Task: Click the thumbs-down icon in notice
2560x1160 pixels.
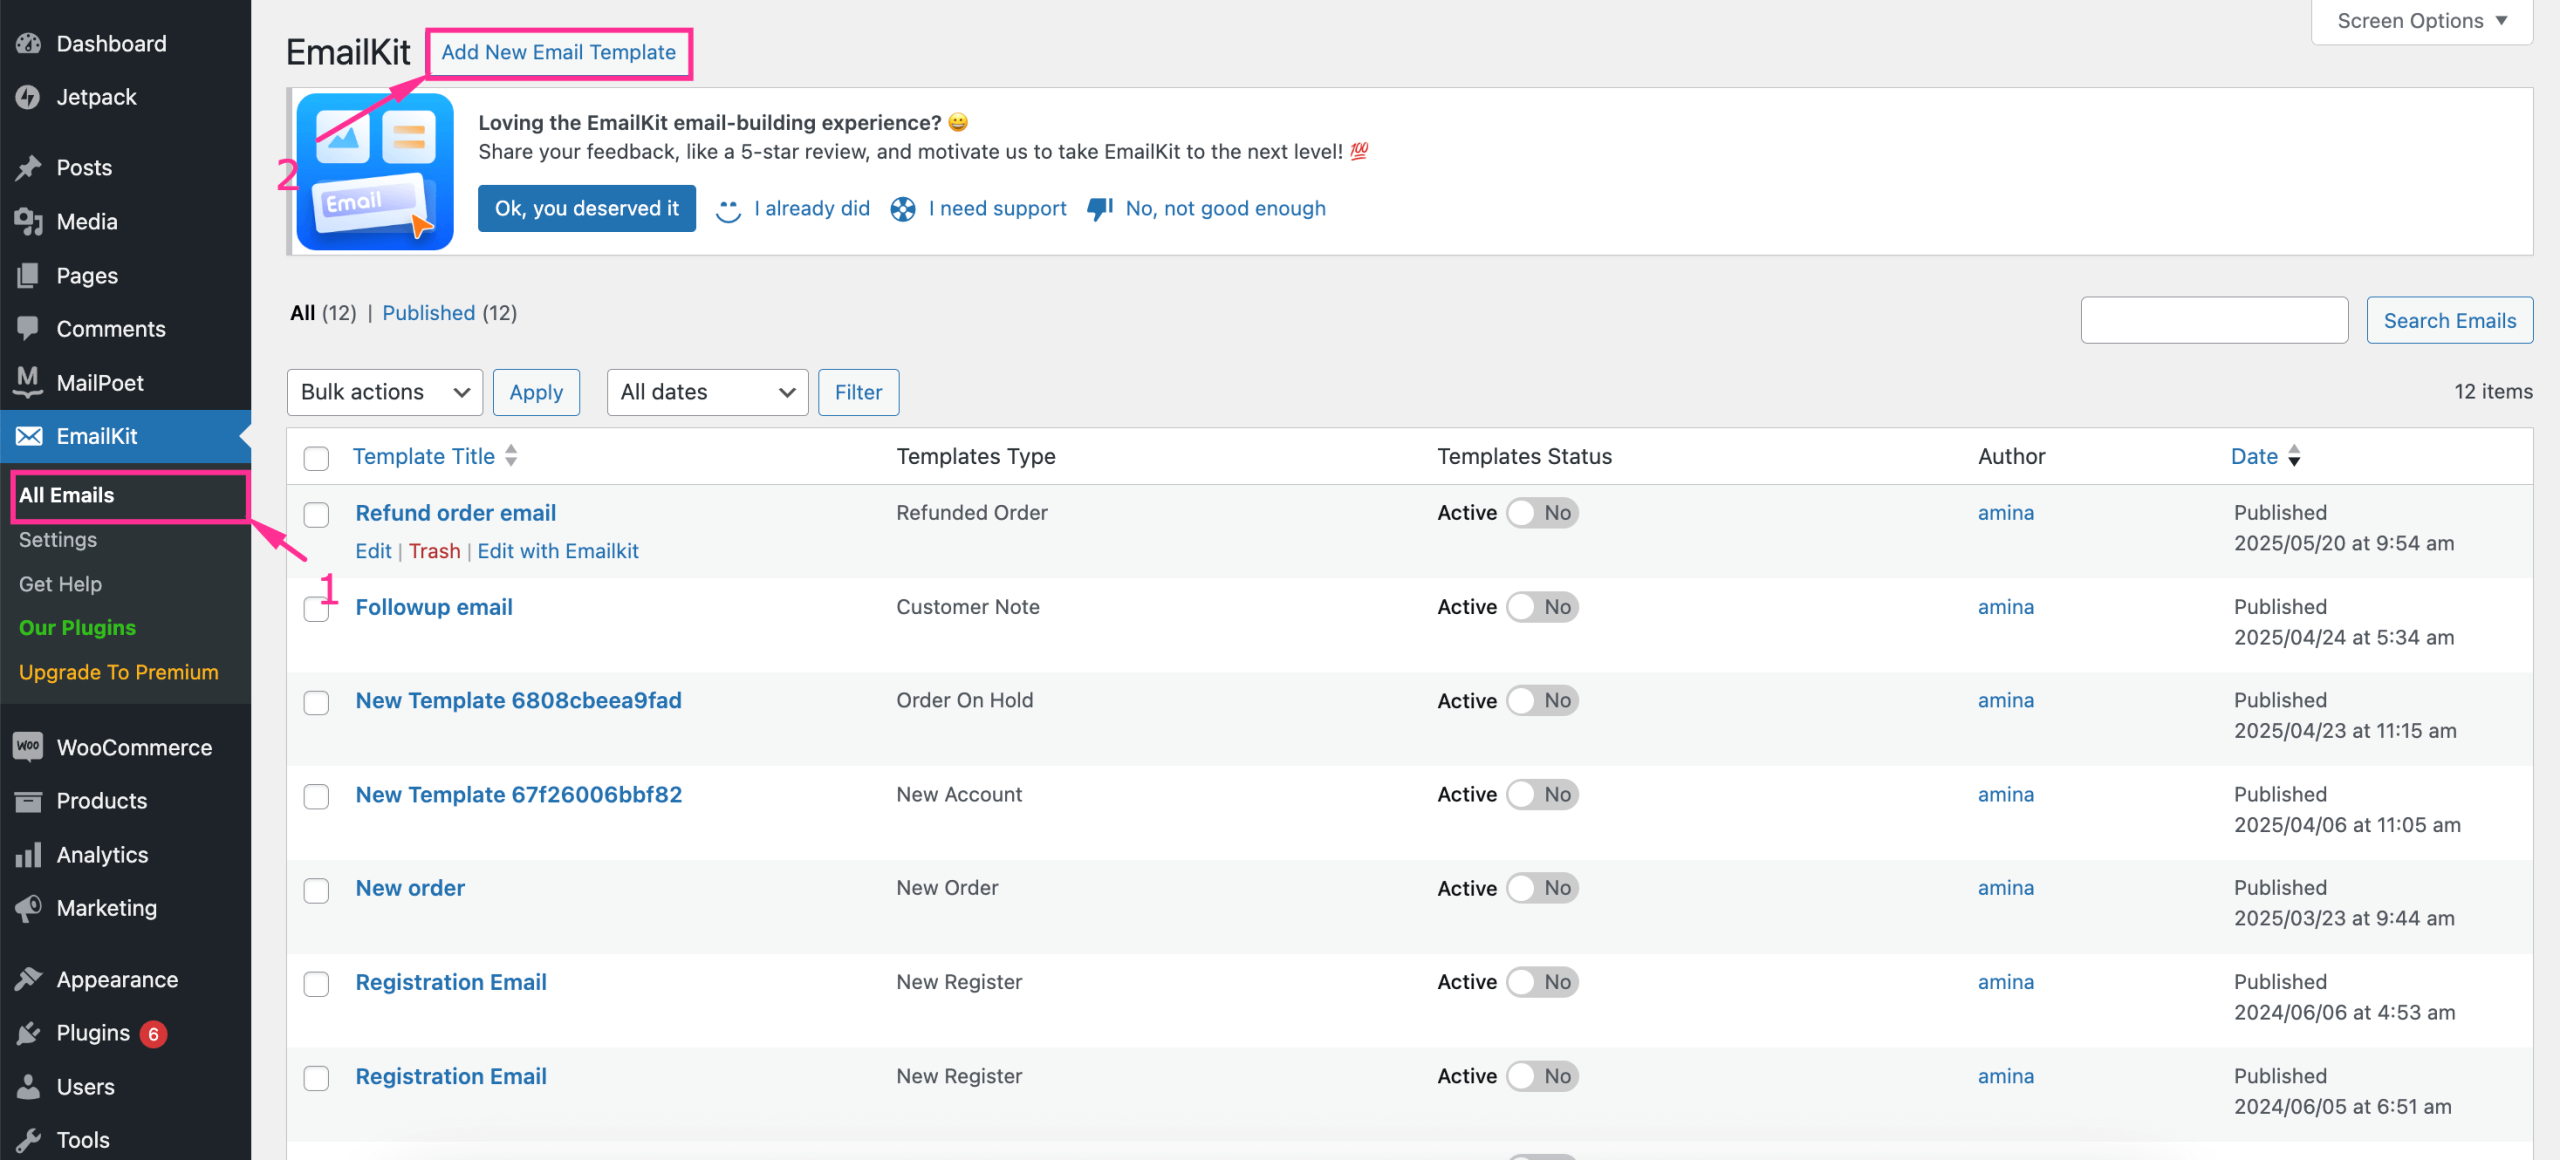Action: pyautogui.click(x=1100, y=209)
